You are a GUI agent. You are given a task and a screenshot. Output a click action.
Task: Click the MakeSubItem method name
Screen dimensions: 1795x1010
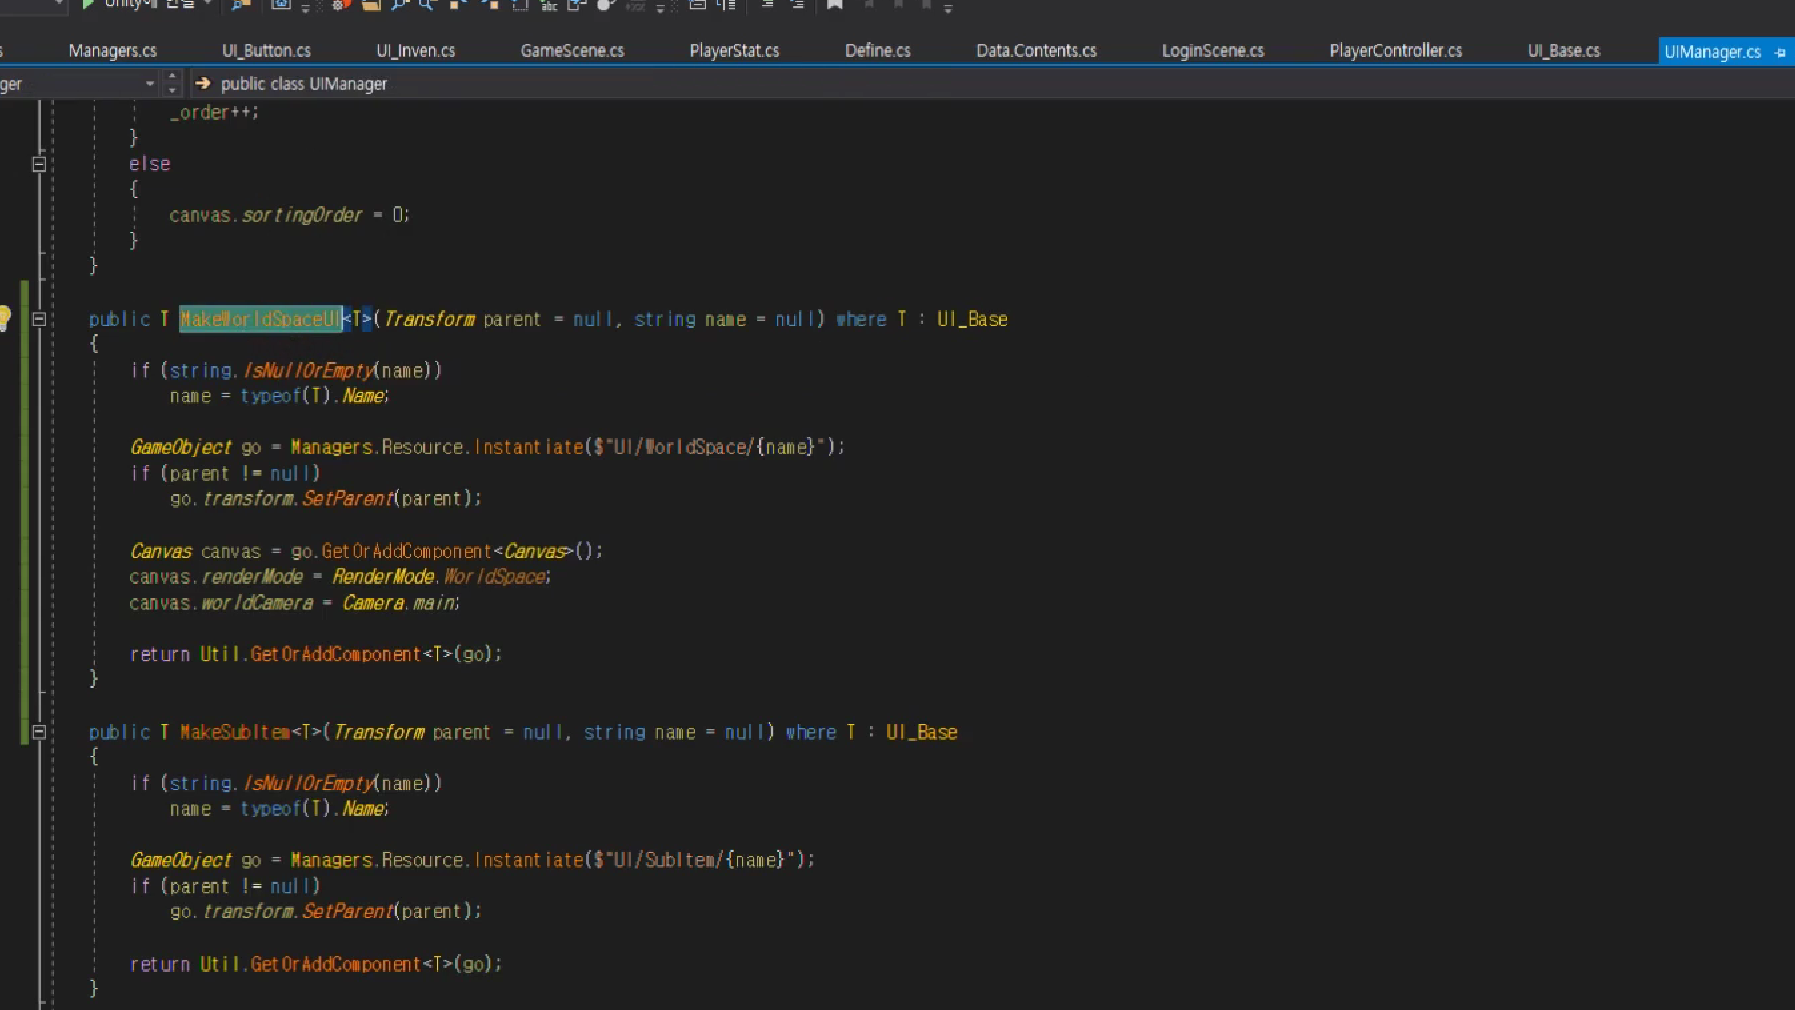tap(234, 732)
